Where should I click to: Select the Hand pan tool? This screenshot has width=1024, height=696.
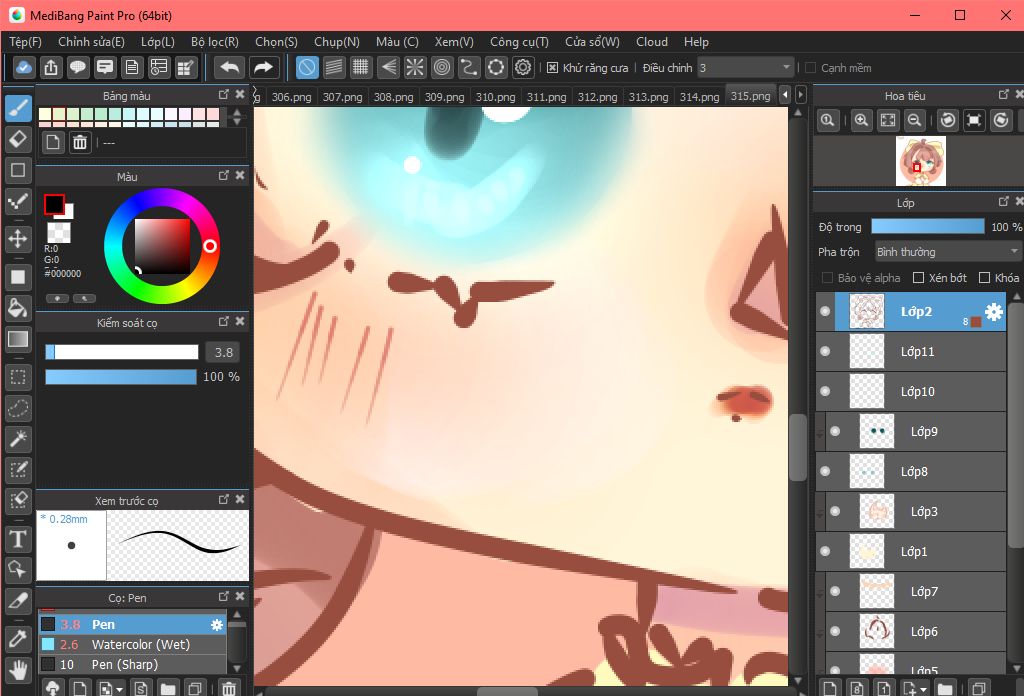[x=18, y=670]
